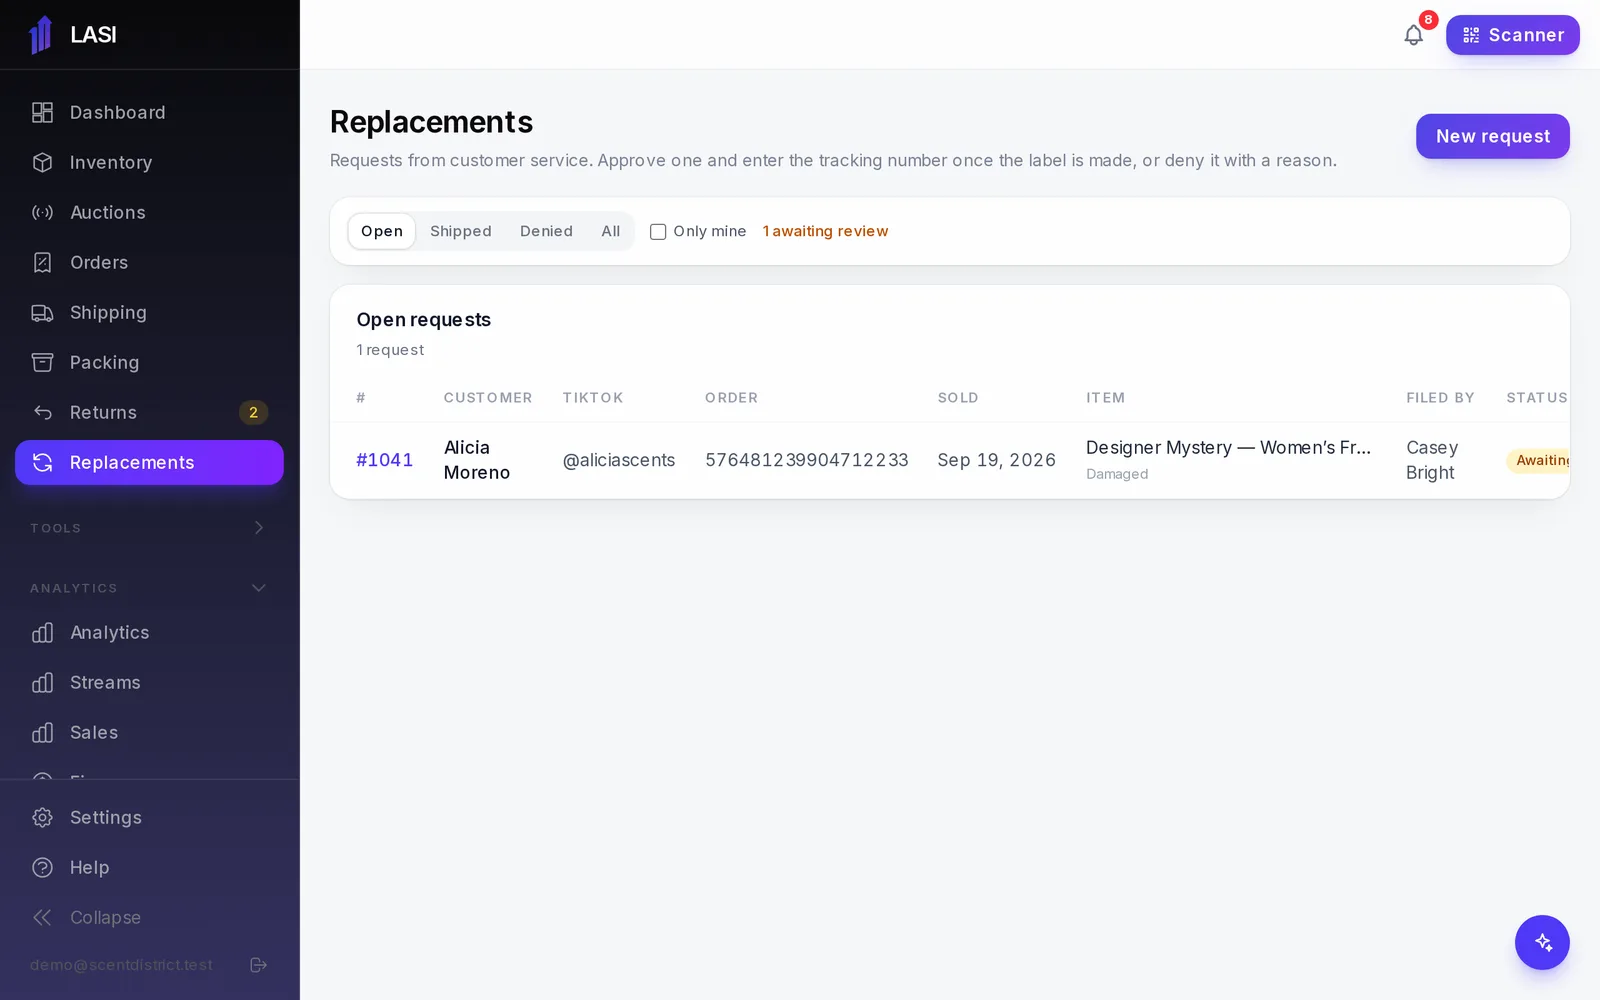Open Streams chart icon

tap(42, 683)
